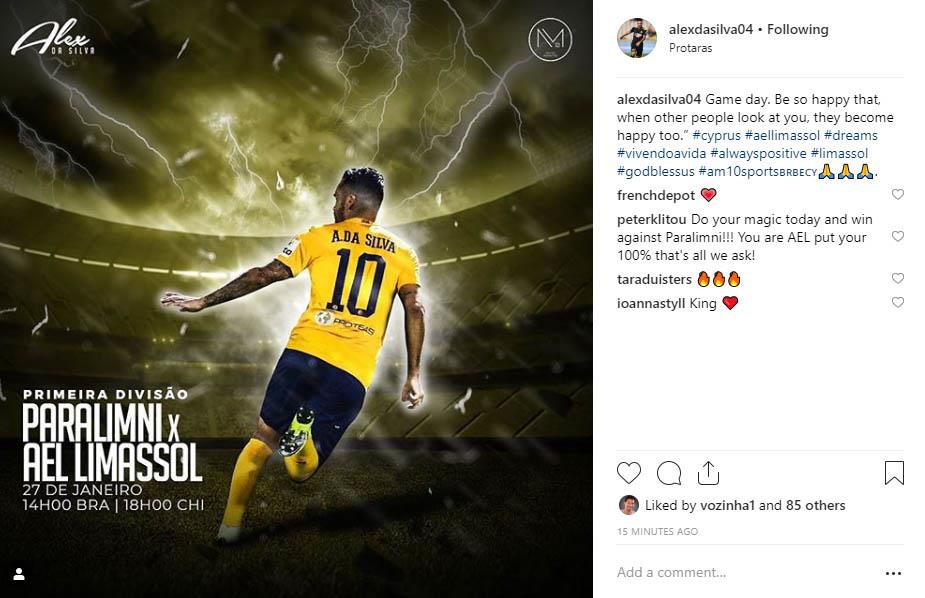Screen dimensions: 925x598
Task: Open the Protaras location link
Action: [x=690, y=48]
